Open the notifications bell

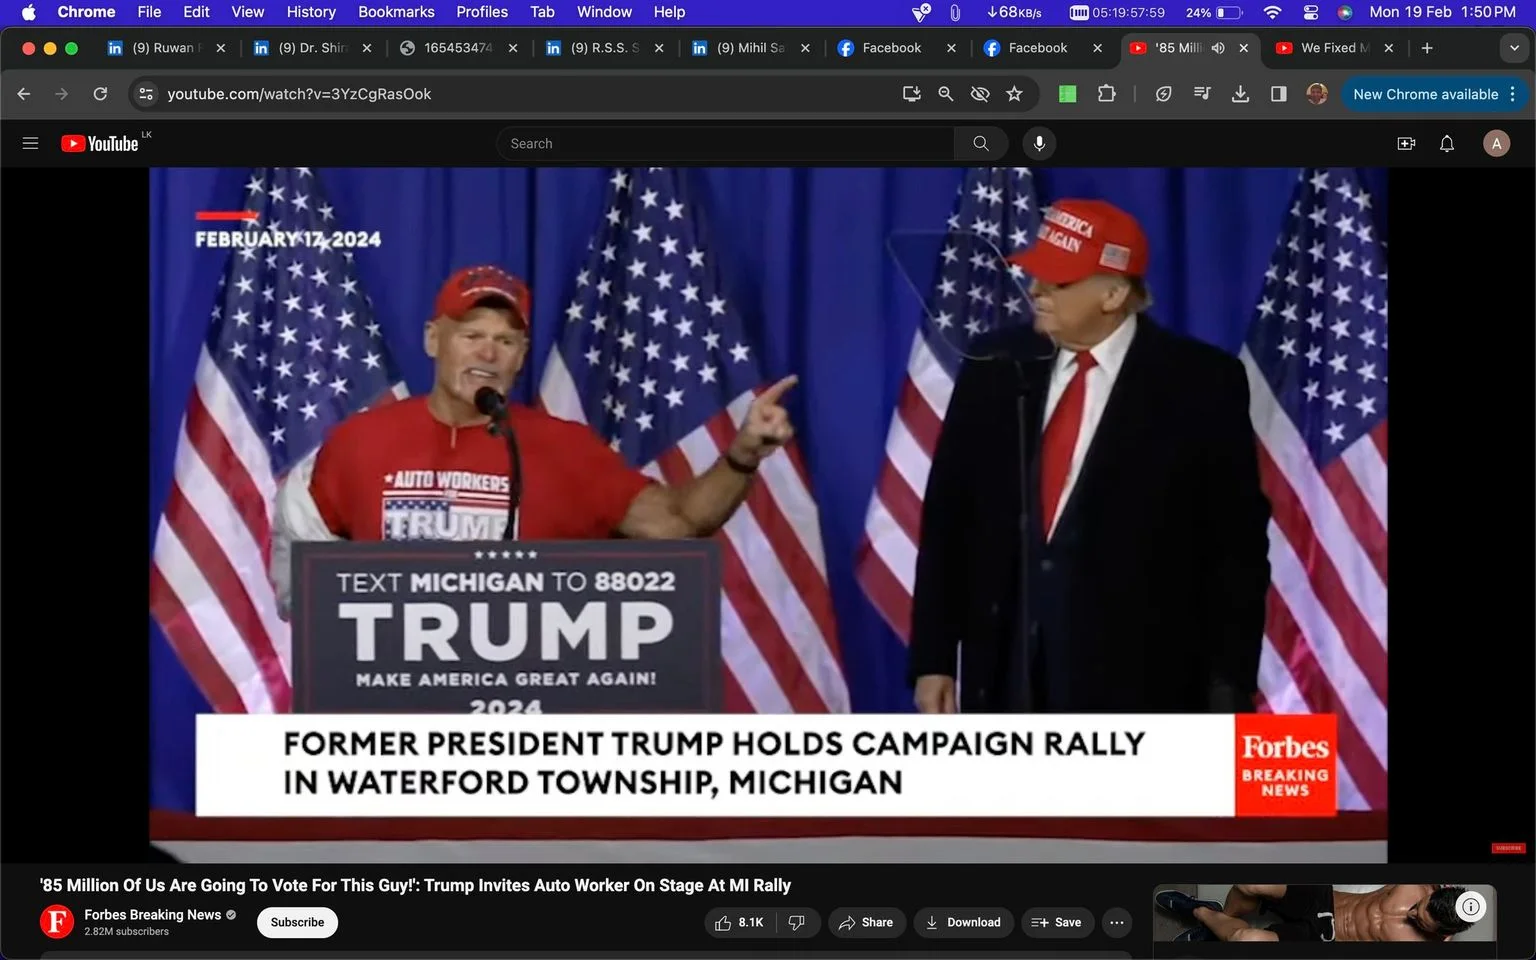[1447, 143]
